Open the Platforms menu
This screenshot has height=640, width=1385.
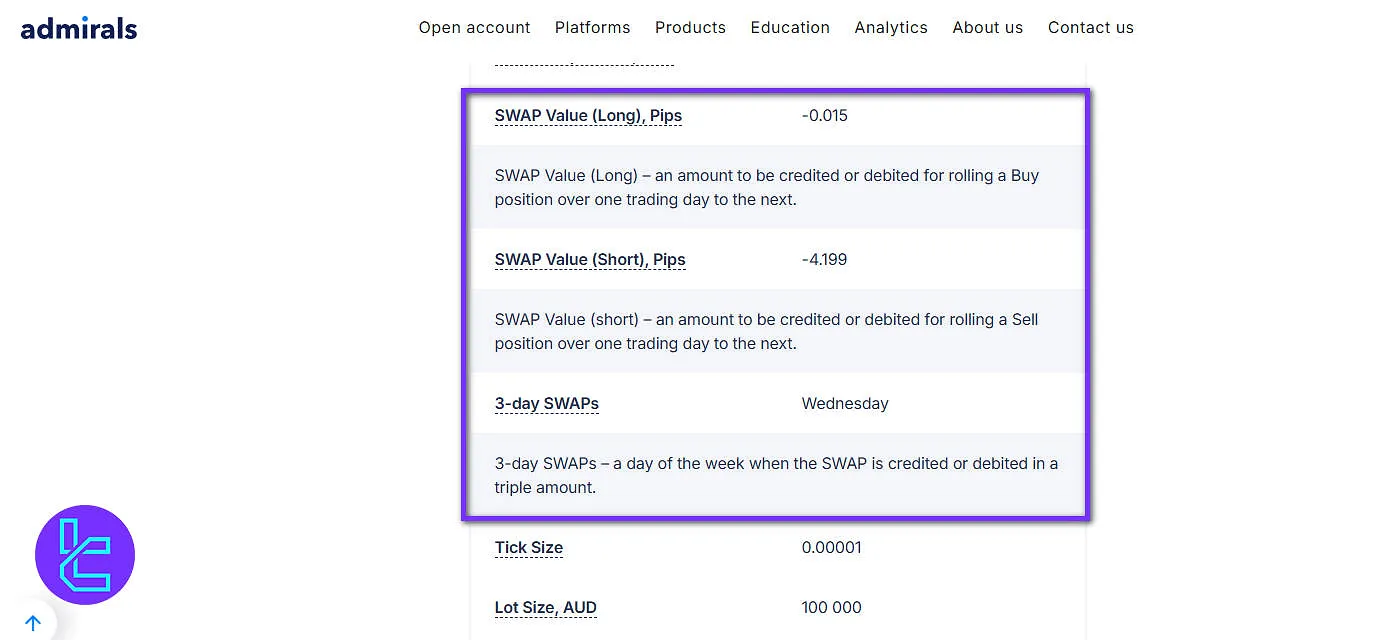pyautogui.click(x=592, y=27)
